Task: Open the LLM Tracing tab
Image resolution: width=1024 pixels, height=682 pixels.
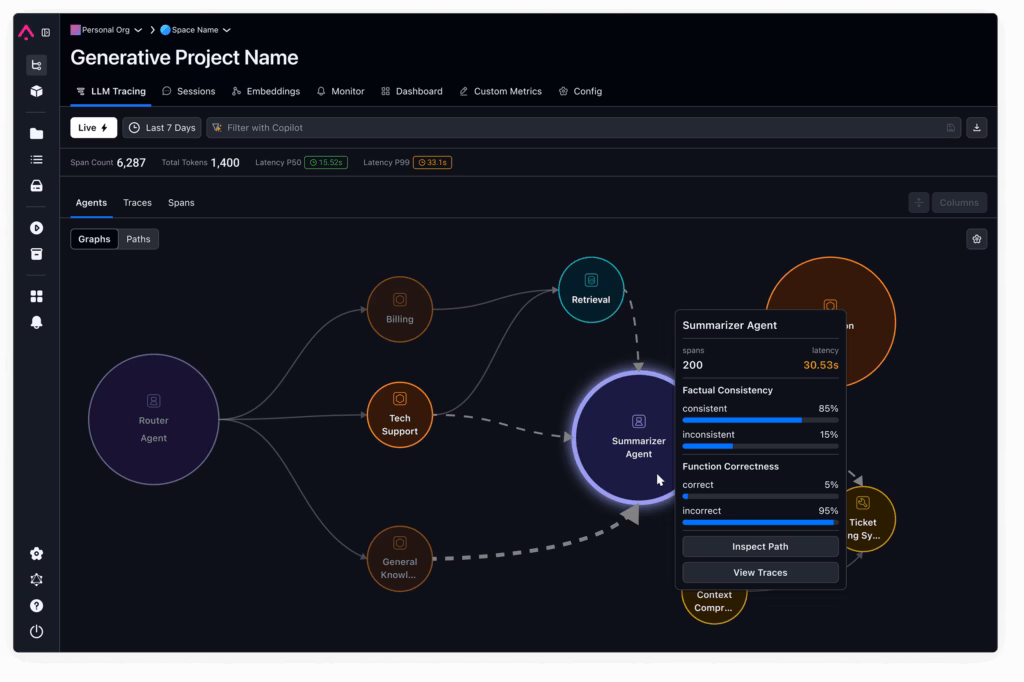Action: 111,91
